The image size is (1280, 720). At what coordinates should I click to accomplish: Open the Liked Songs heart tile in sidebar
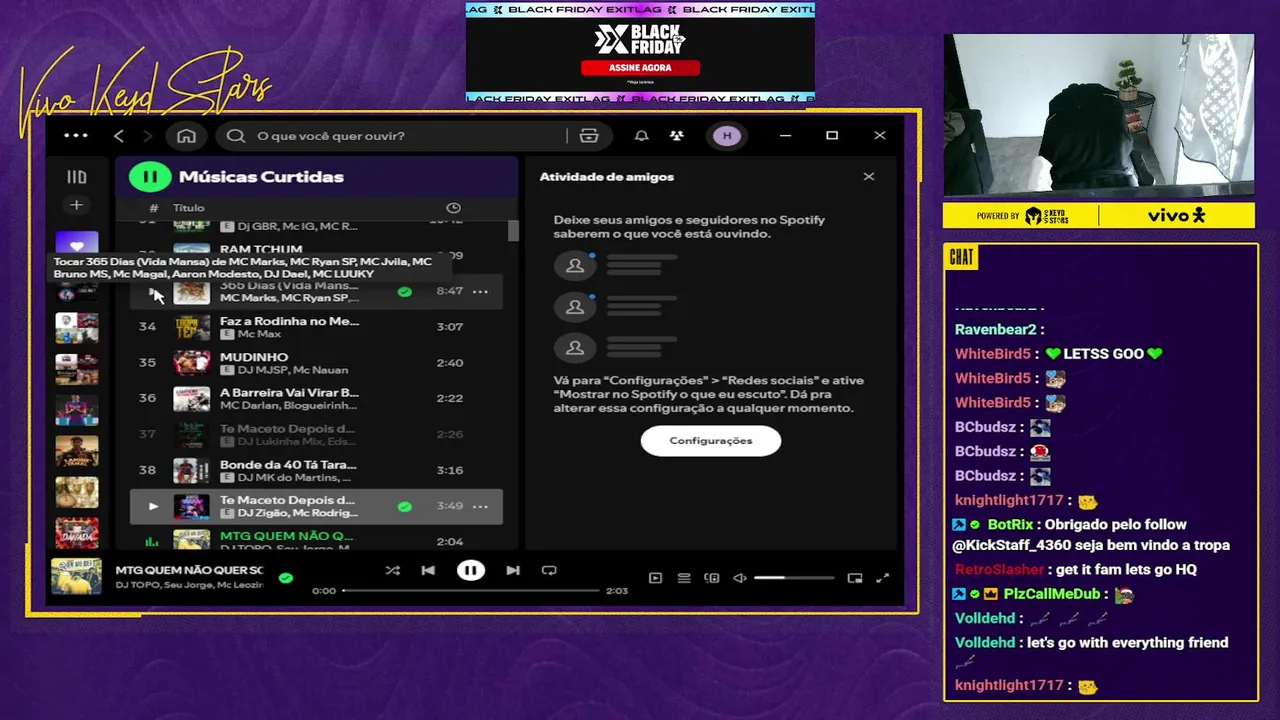coord(77,244)
